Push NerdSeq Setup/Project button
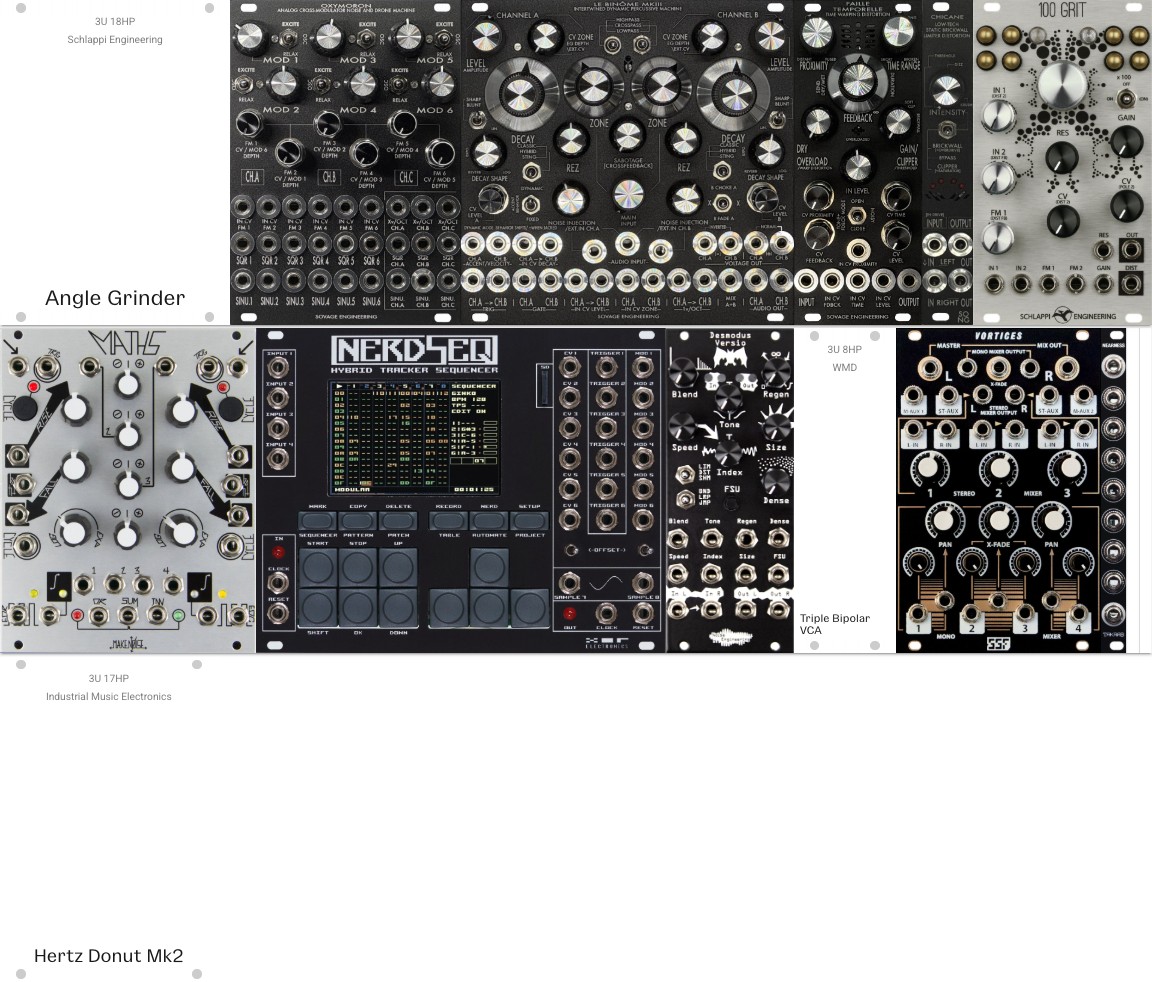This screenshot has width=1152, height=982. [x=529, y=521]
